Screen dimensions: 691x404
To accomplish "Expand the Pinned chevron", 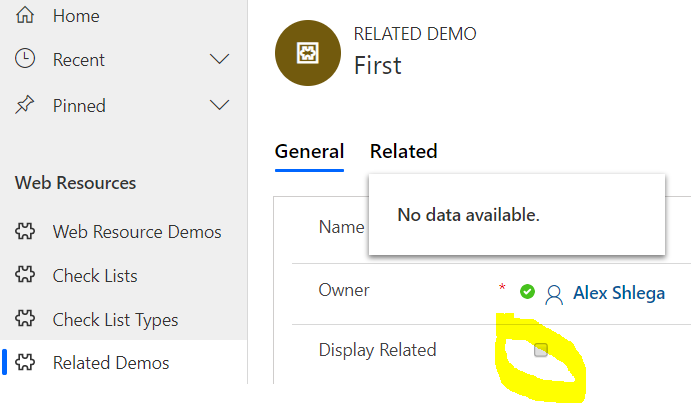I will (x=219, y=105).
